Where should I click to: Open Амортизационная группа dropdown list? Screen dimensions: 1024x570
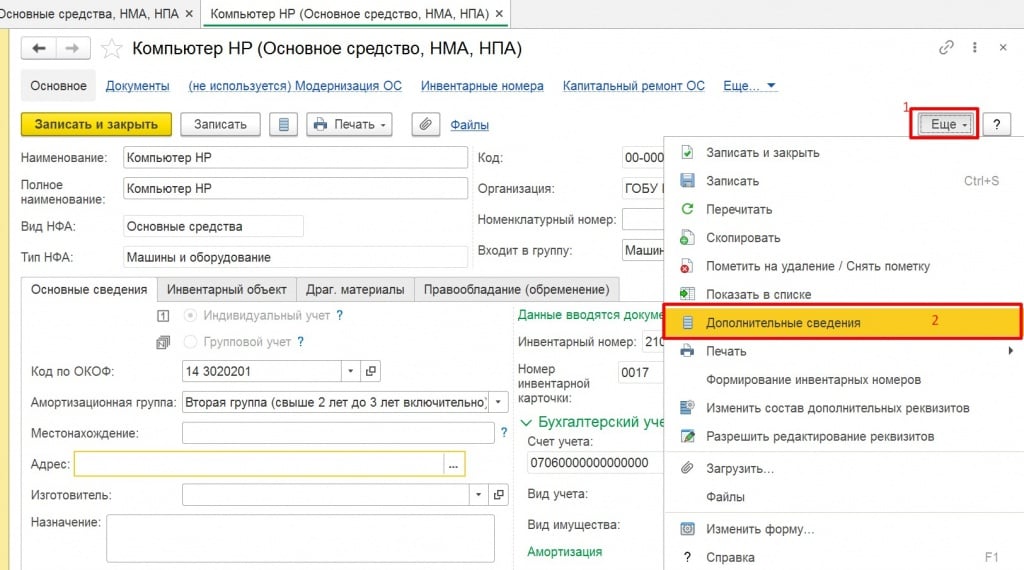500,402
